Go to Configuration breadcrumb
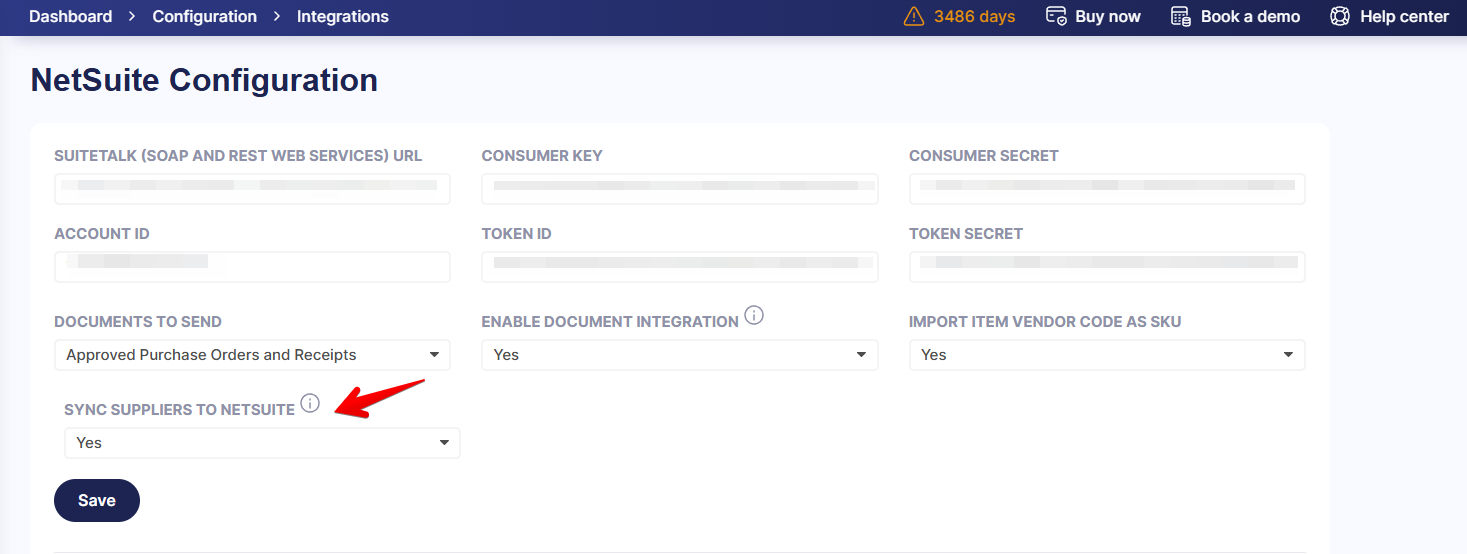The image size is (1467, 554). tap(204, 17)
